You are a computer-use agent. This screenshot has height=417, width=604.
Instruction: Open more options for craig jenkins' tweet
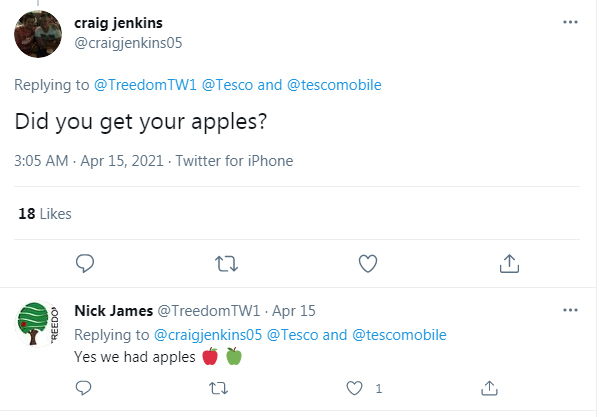click(x=570, y=22)
